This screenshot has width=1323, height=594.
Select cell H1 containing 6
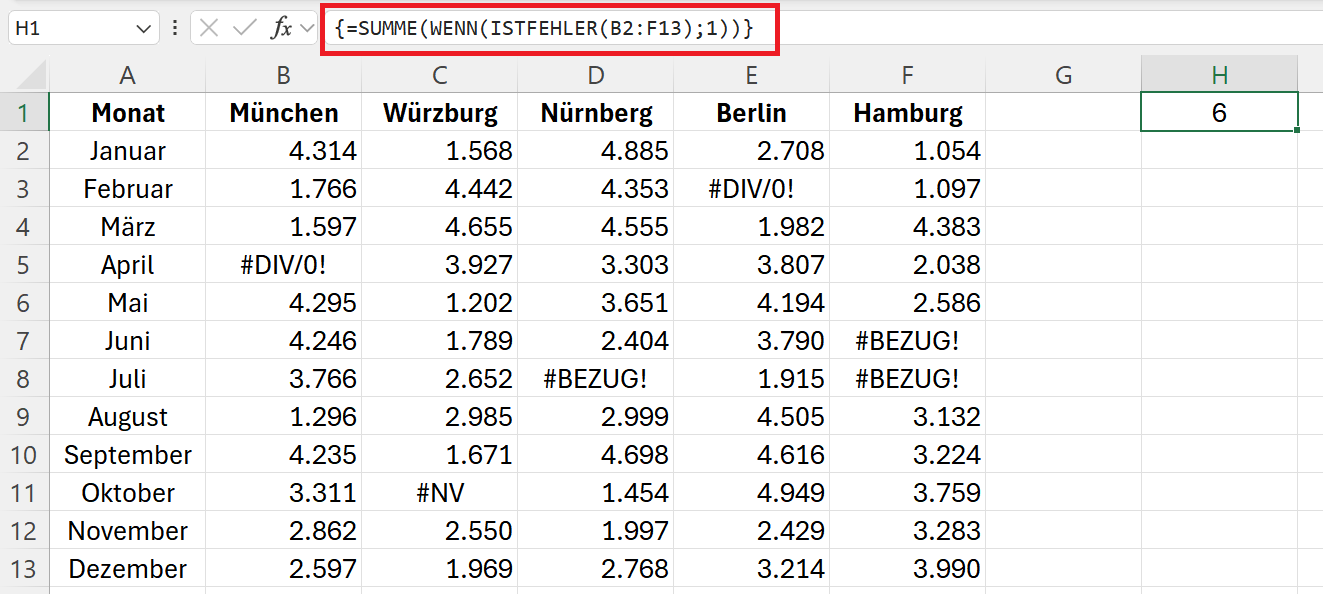(x=1219, y=113)
